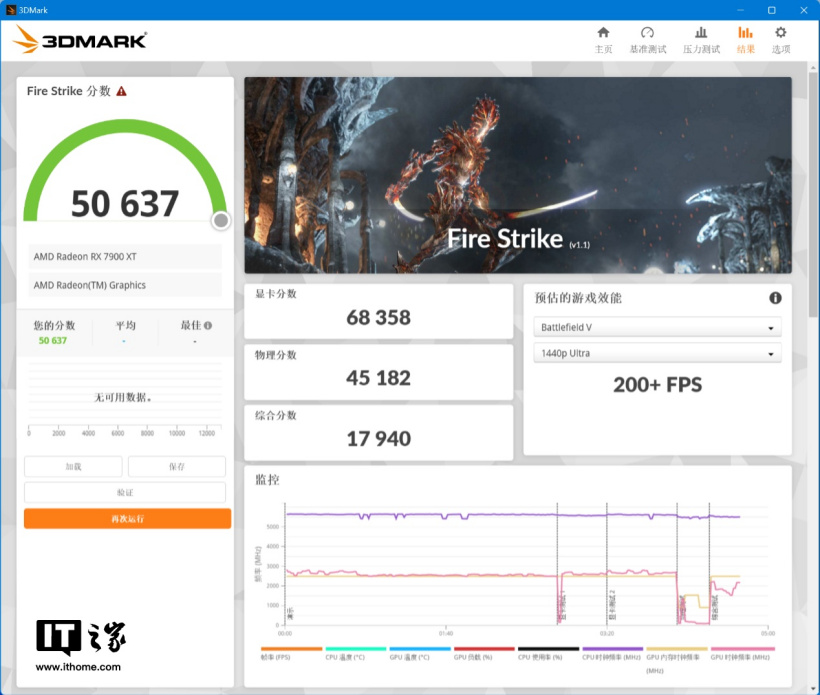This screenshot has width=820, height=695.
Task: Click info icon beside 预估的游戏效能
Action: (775, 298)
